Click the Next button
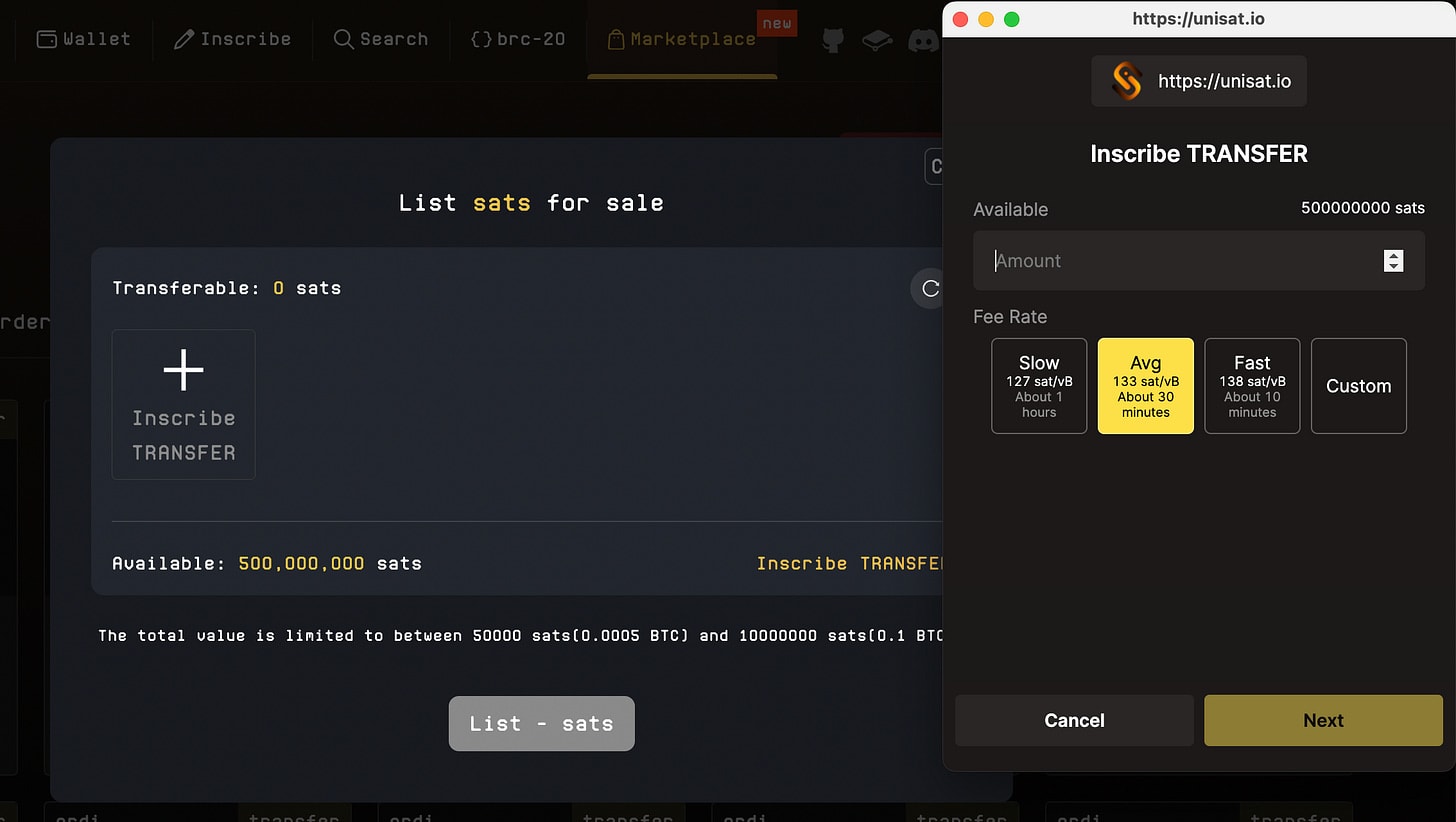 coord(1323,720)
